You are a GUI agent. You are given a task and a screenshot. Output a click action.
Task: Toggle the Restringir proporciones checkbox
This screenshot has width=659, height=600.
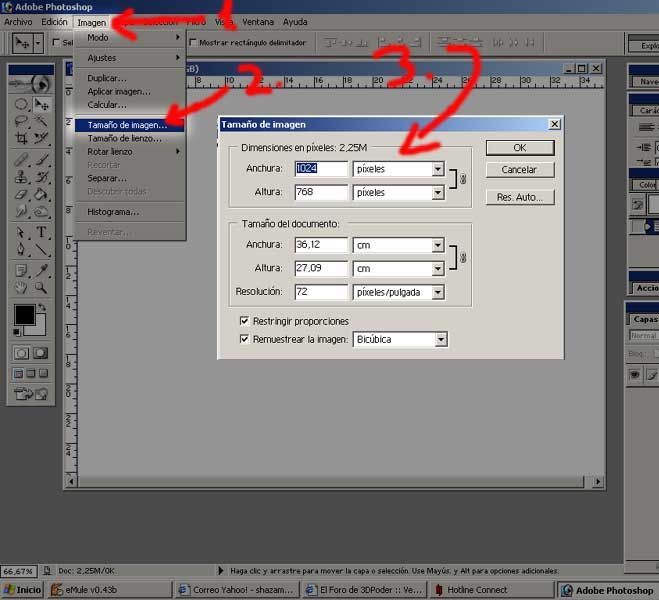244,321
